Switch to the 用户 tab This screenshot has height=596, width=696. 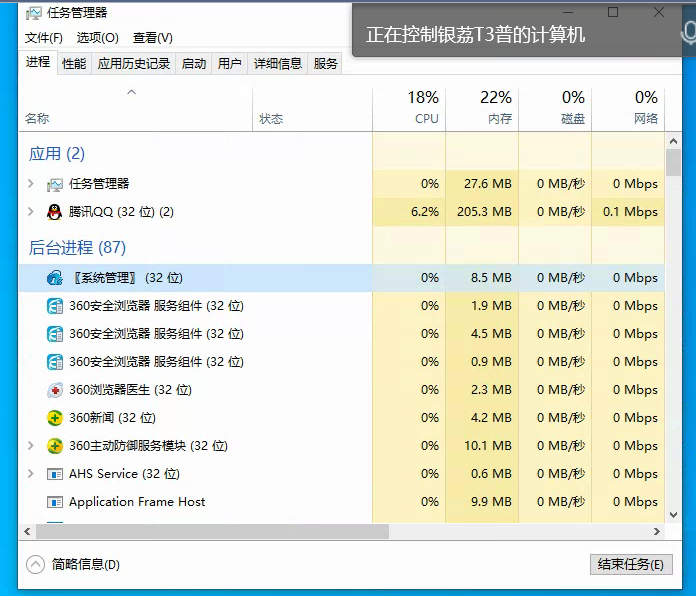point(229,63)
